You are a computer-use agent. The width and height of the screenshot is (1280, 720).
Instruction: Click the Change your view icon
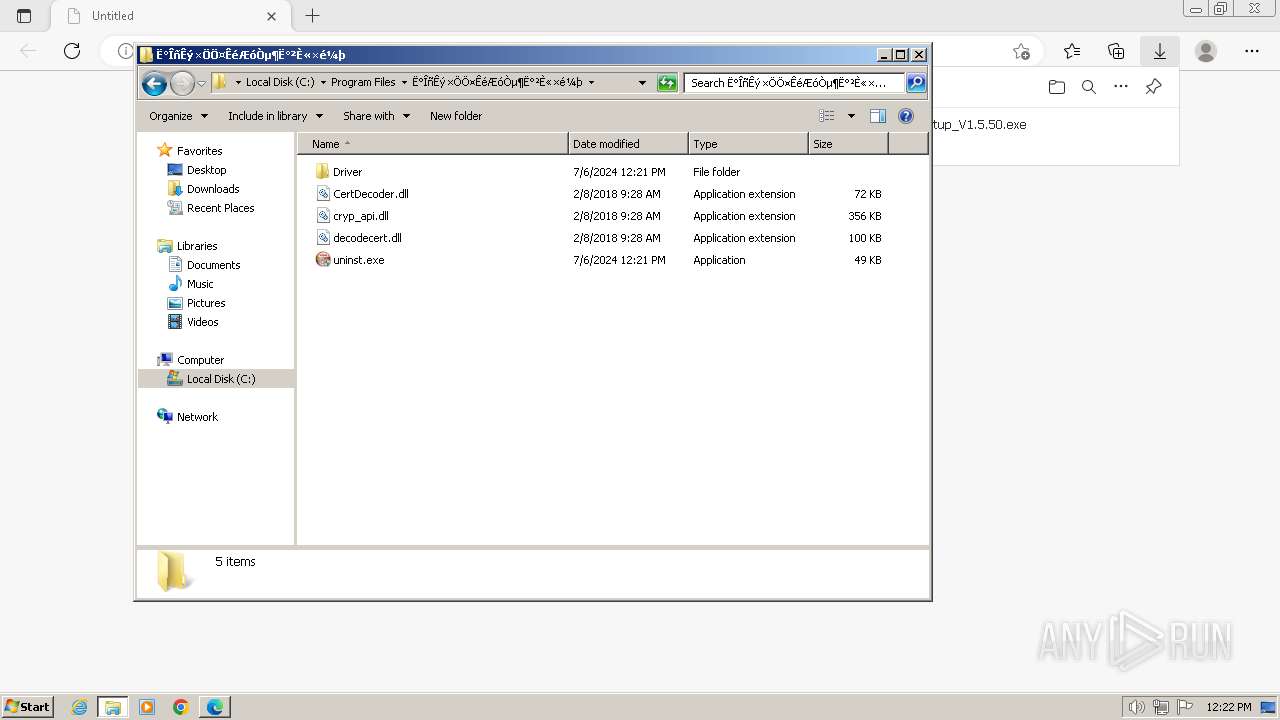pyautogui.click(x=827, y=116)
